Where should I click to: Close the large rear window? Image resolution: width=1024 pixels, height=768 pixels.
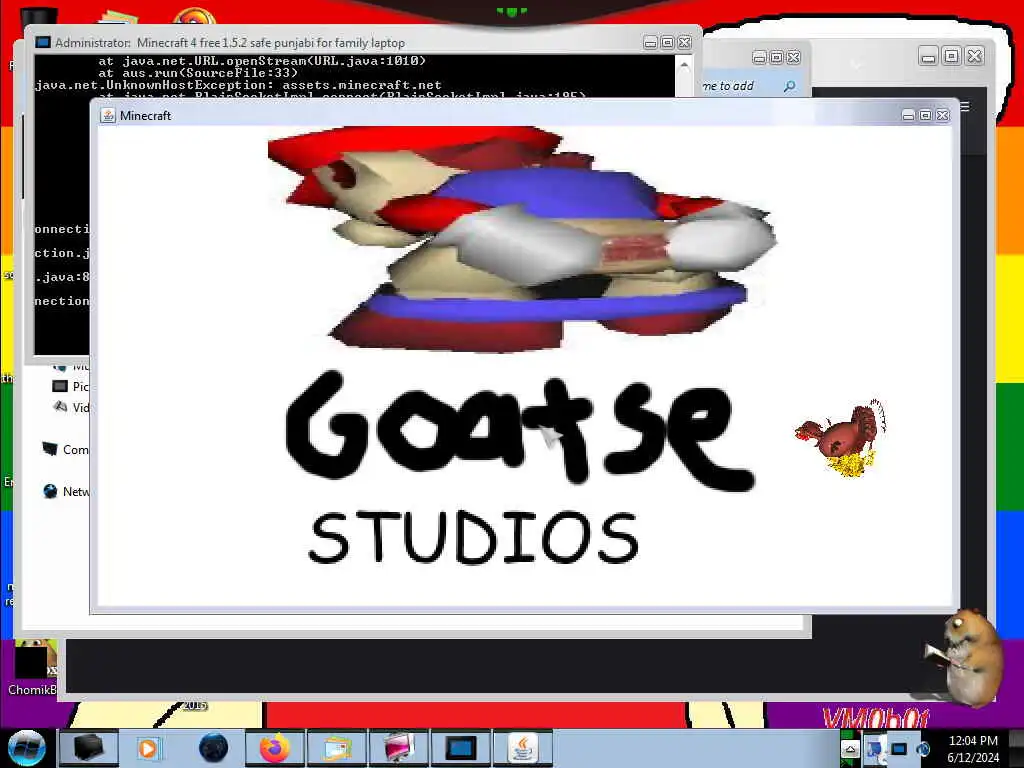pyautogui.click(x=974, y=56)
